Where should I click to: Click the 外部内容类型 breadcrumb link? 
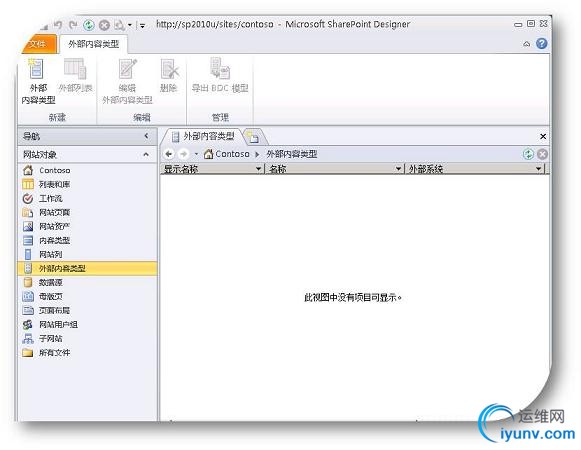pyautogui.click(x=292, y=154)
